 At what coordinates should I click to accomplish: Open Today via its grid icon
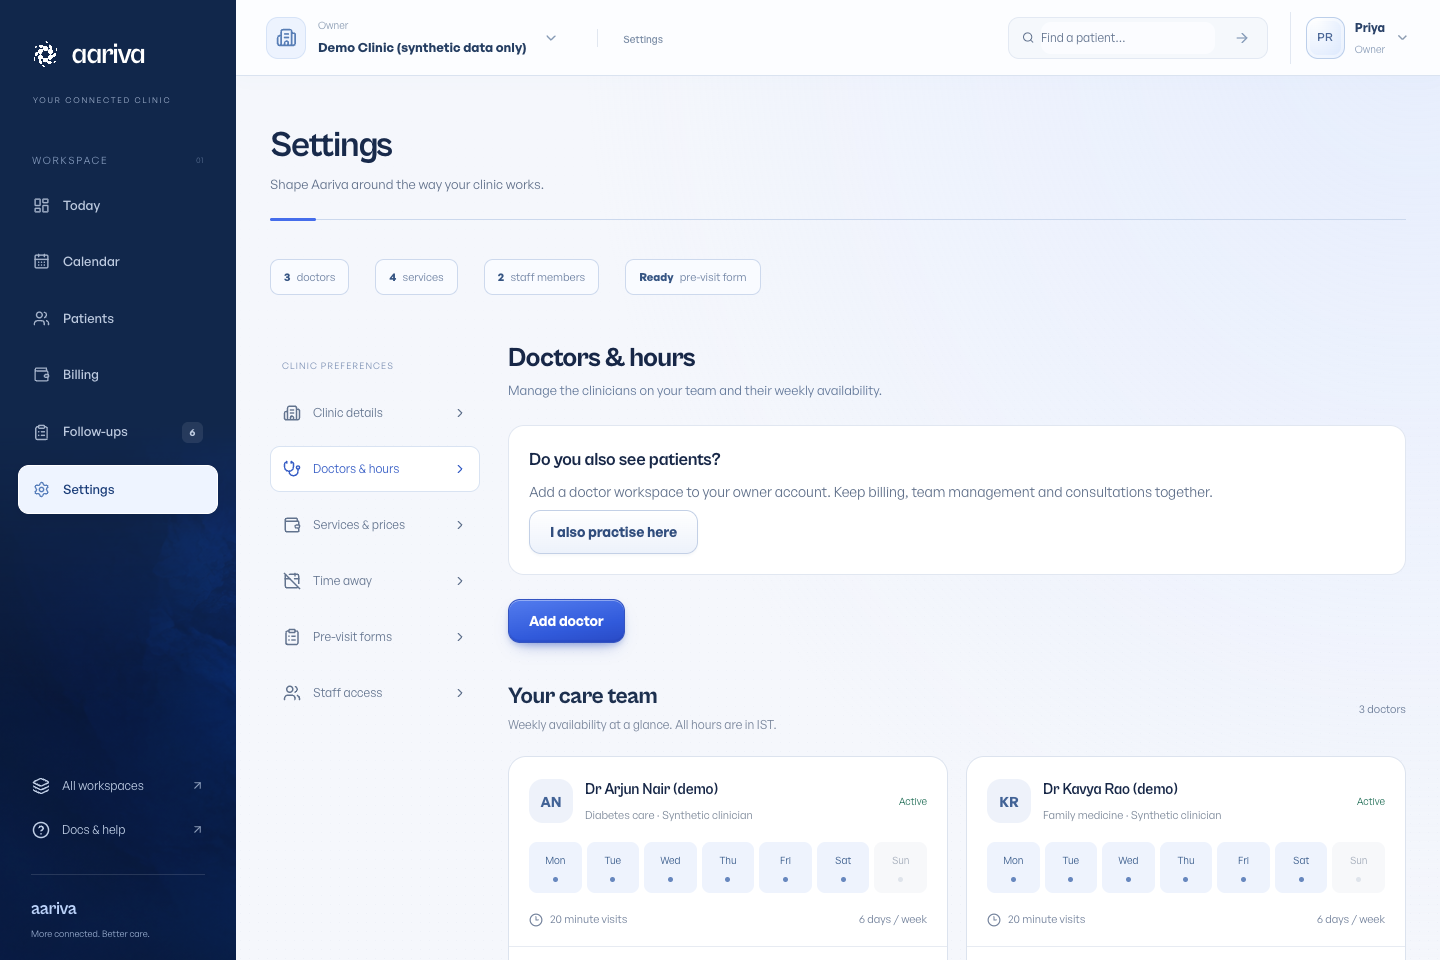coord(41,205)
